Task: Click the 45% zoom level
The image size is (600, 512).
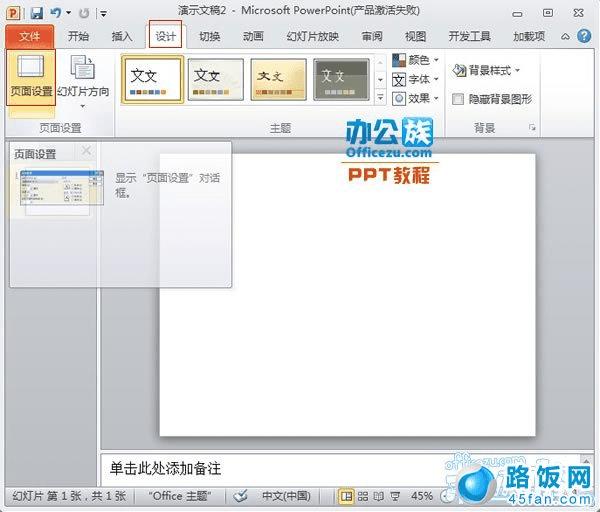Action: 422,496
